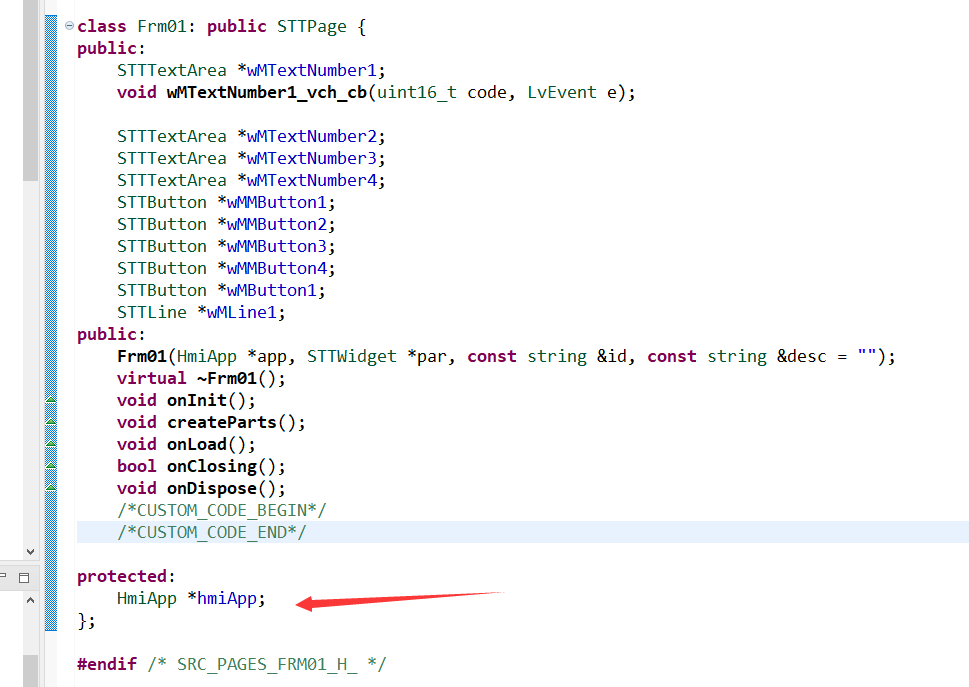The image size is (969, 687).
Task: Click the &desc parameter in constructor
Action: click(801, 356)
